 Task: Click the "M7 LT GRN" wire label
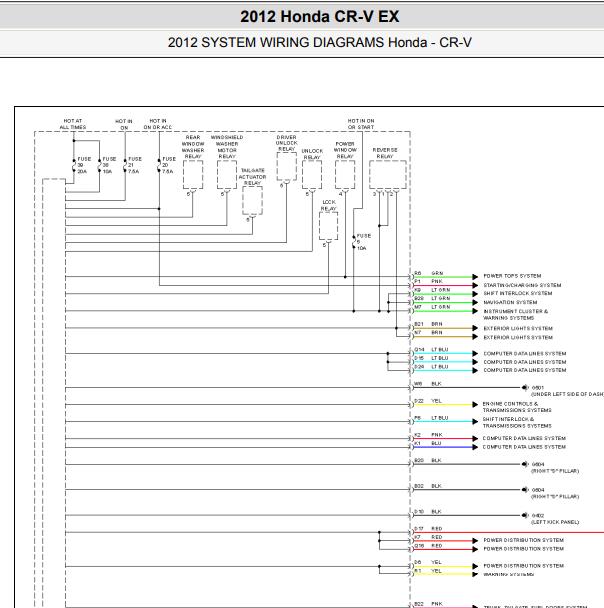point(432,307)
